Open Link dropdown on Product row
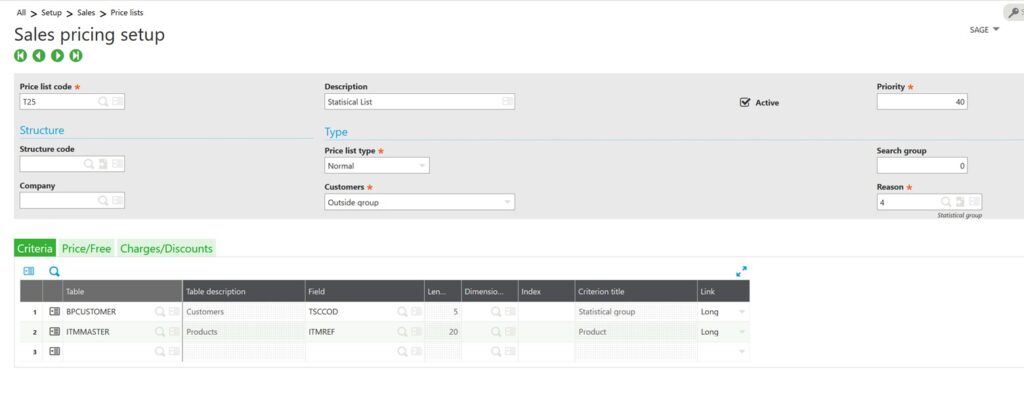1024x399 pixels. tap(741, 332)
